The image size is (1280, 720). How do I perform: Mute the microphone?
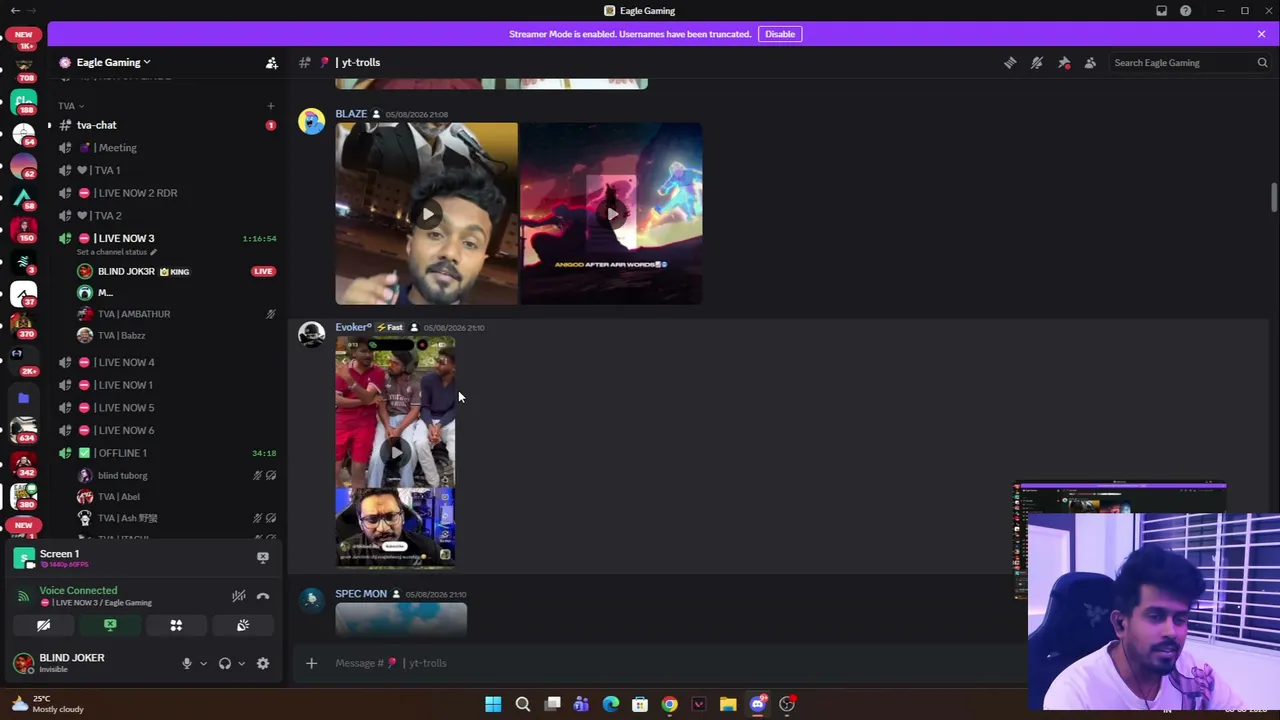(x=186, y=663)
